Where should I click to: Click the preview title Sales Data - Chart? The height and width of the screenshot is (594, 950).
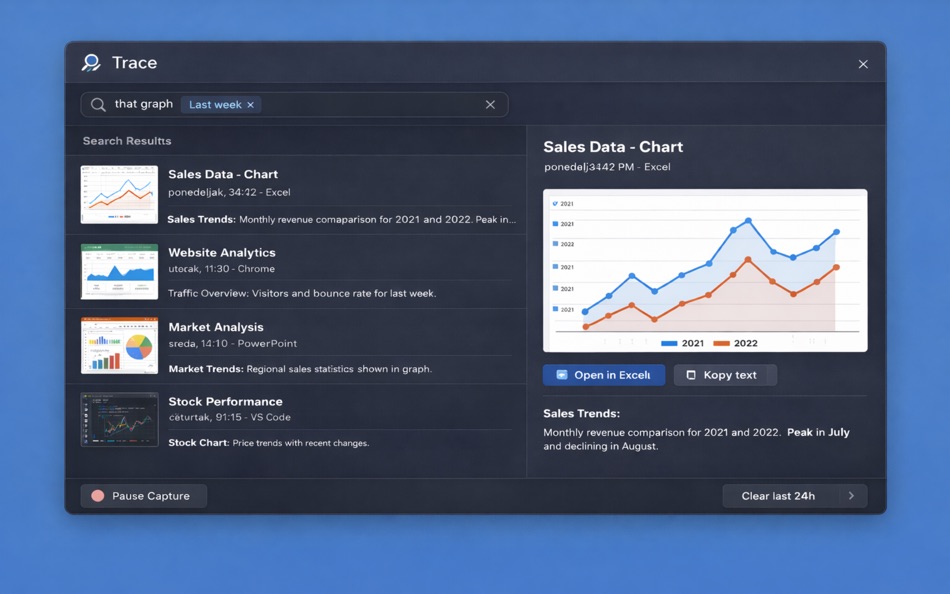pyautogui.click(x=613, y=147)
